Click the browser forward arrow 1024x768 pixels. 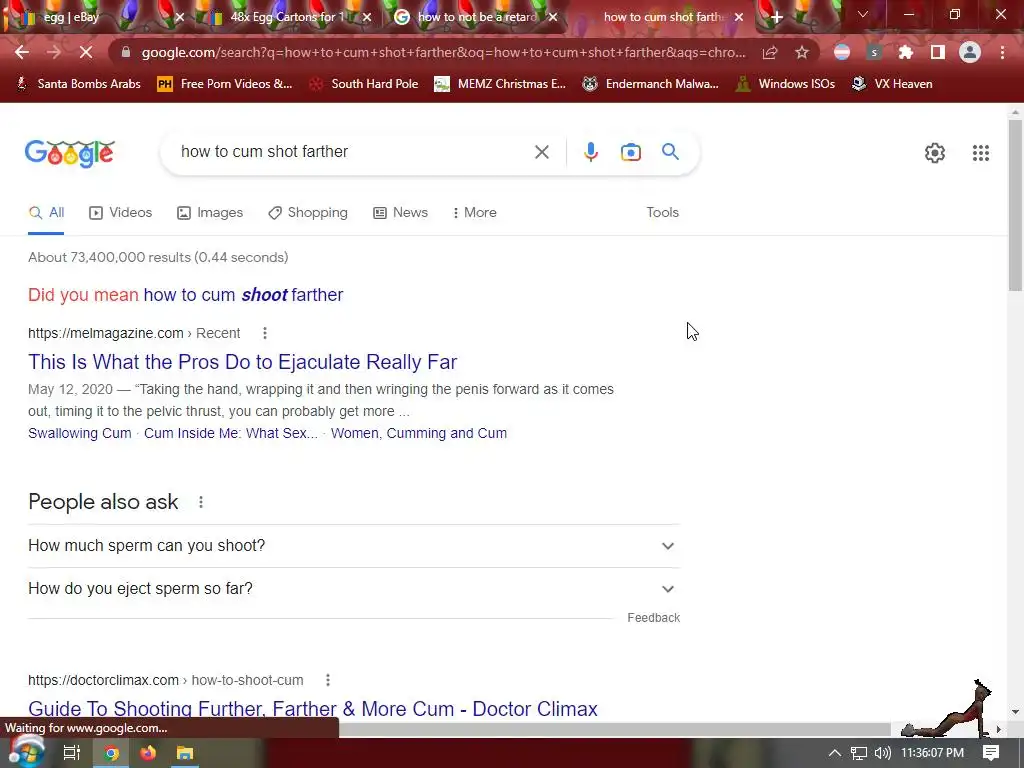[x=54, y=52]
